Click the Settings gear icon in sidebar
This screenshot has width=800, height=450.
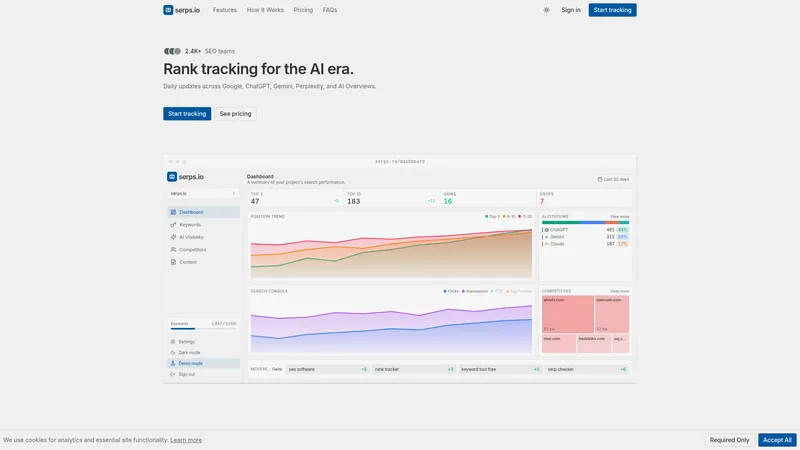pos(172,342)
